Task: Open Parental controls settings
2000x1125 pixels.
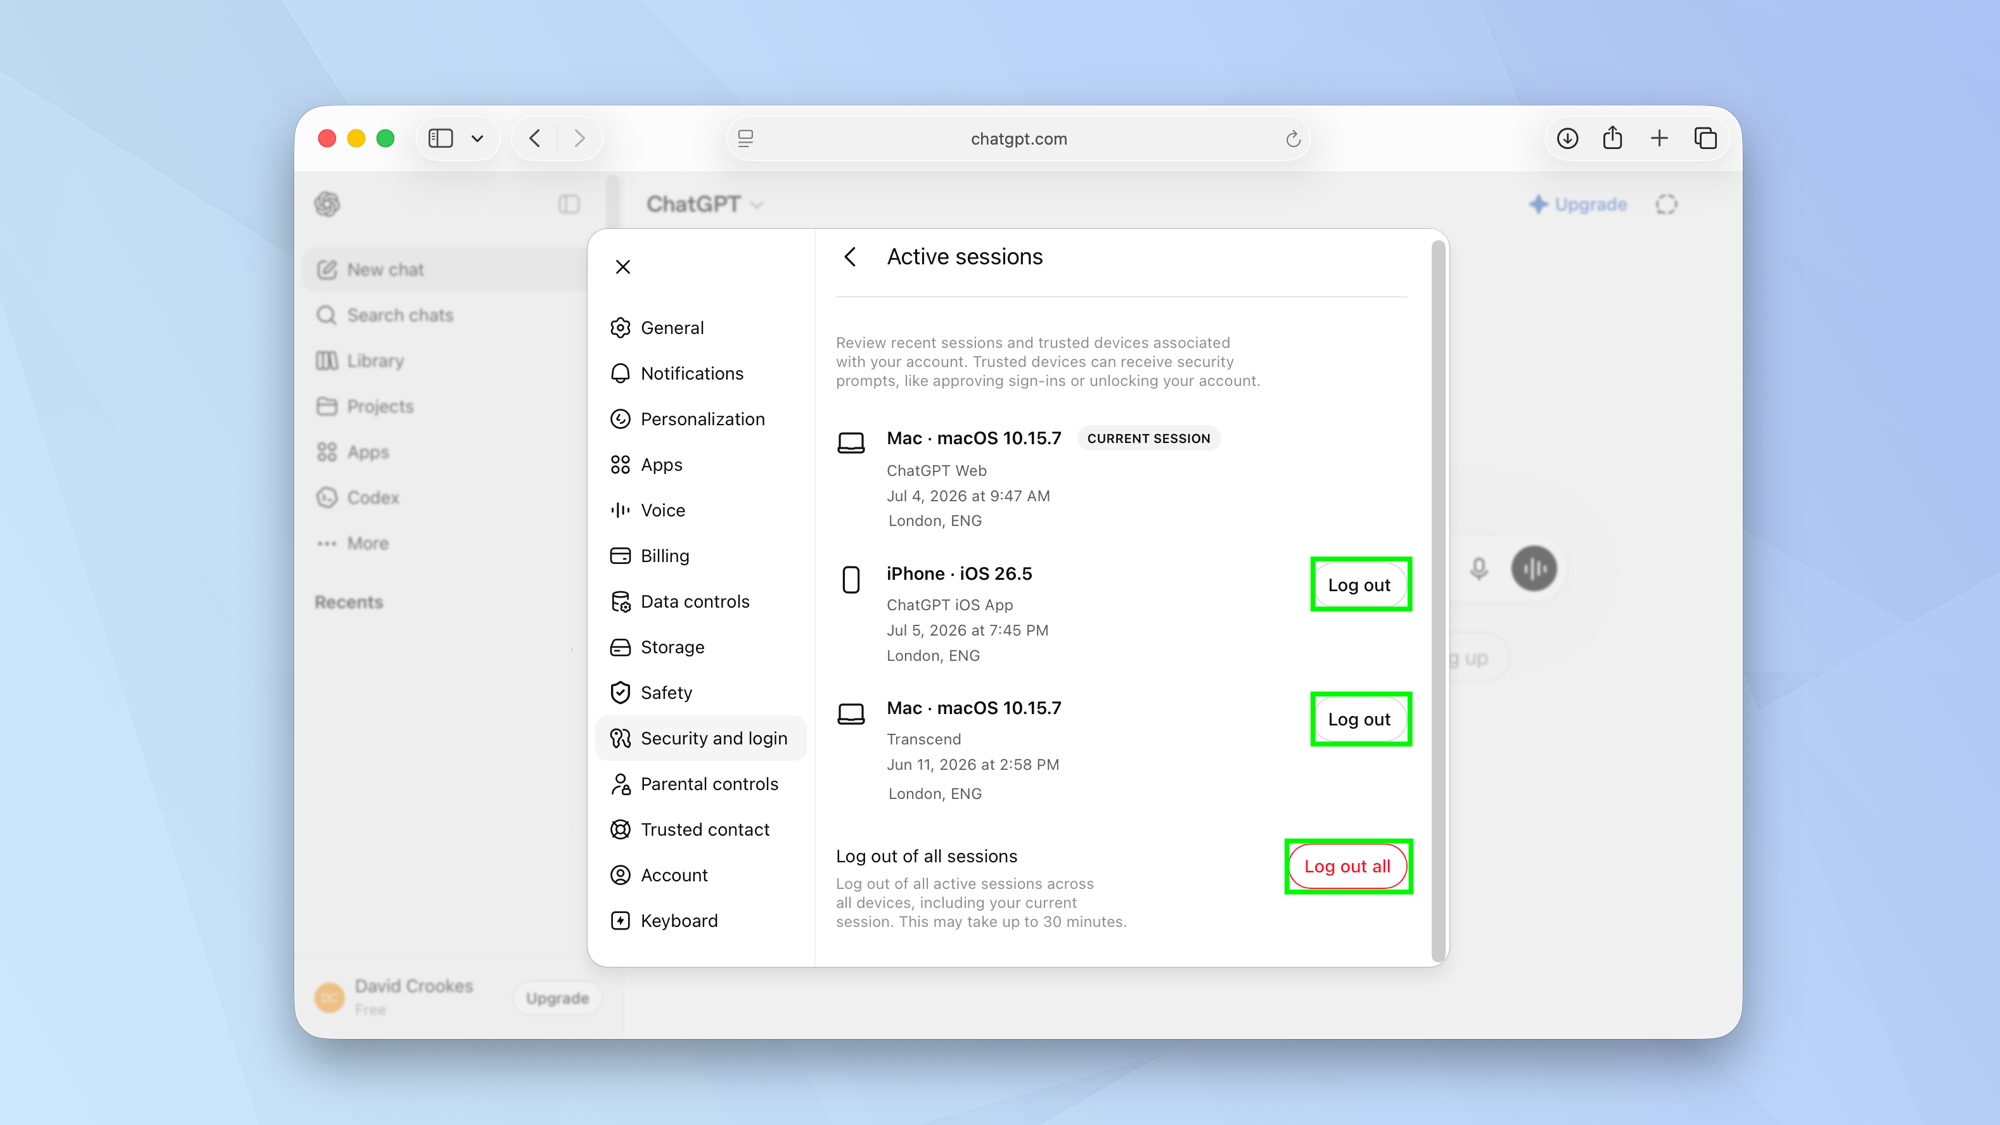Action: [700, 784]
